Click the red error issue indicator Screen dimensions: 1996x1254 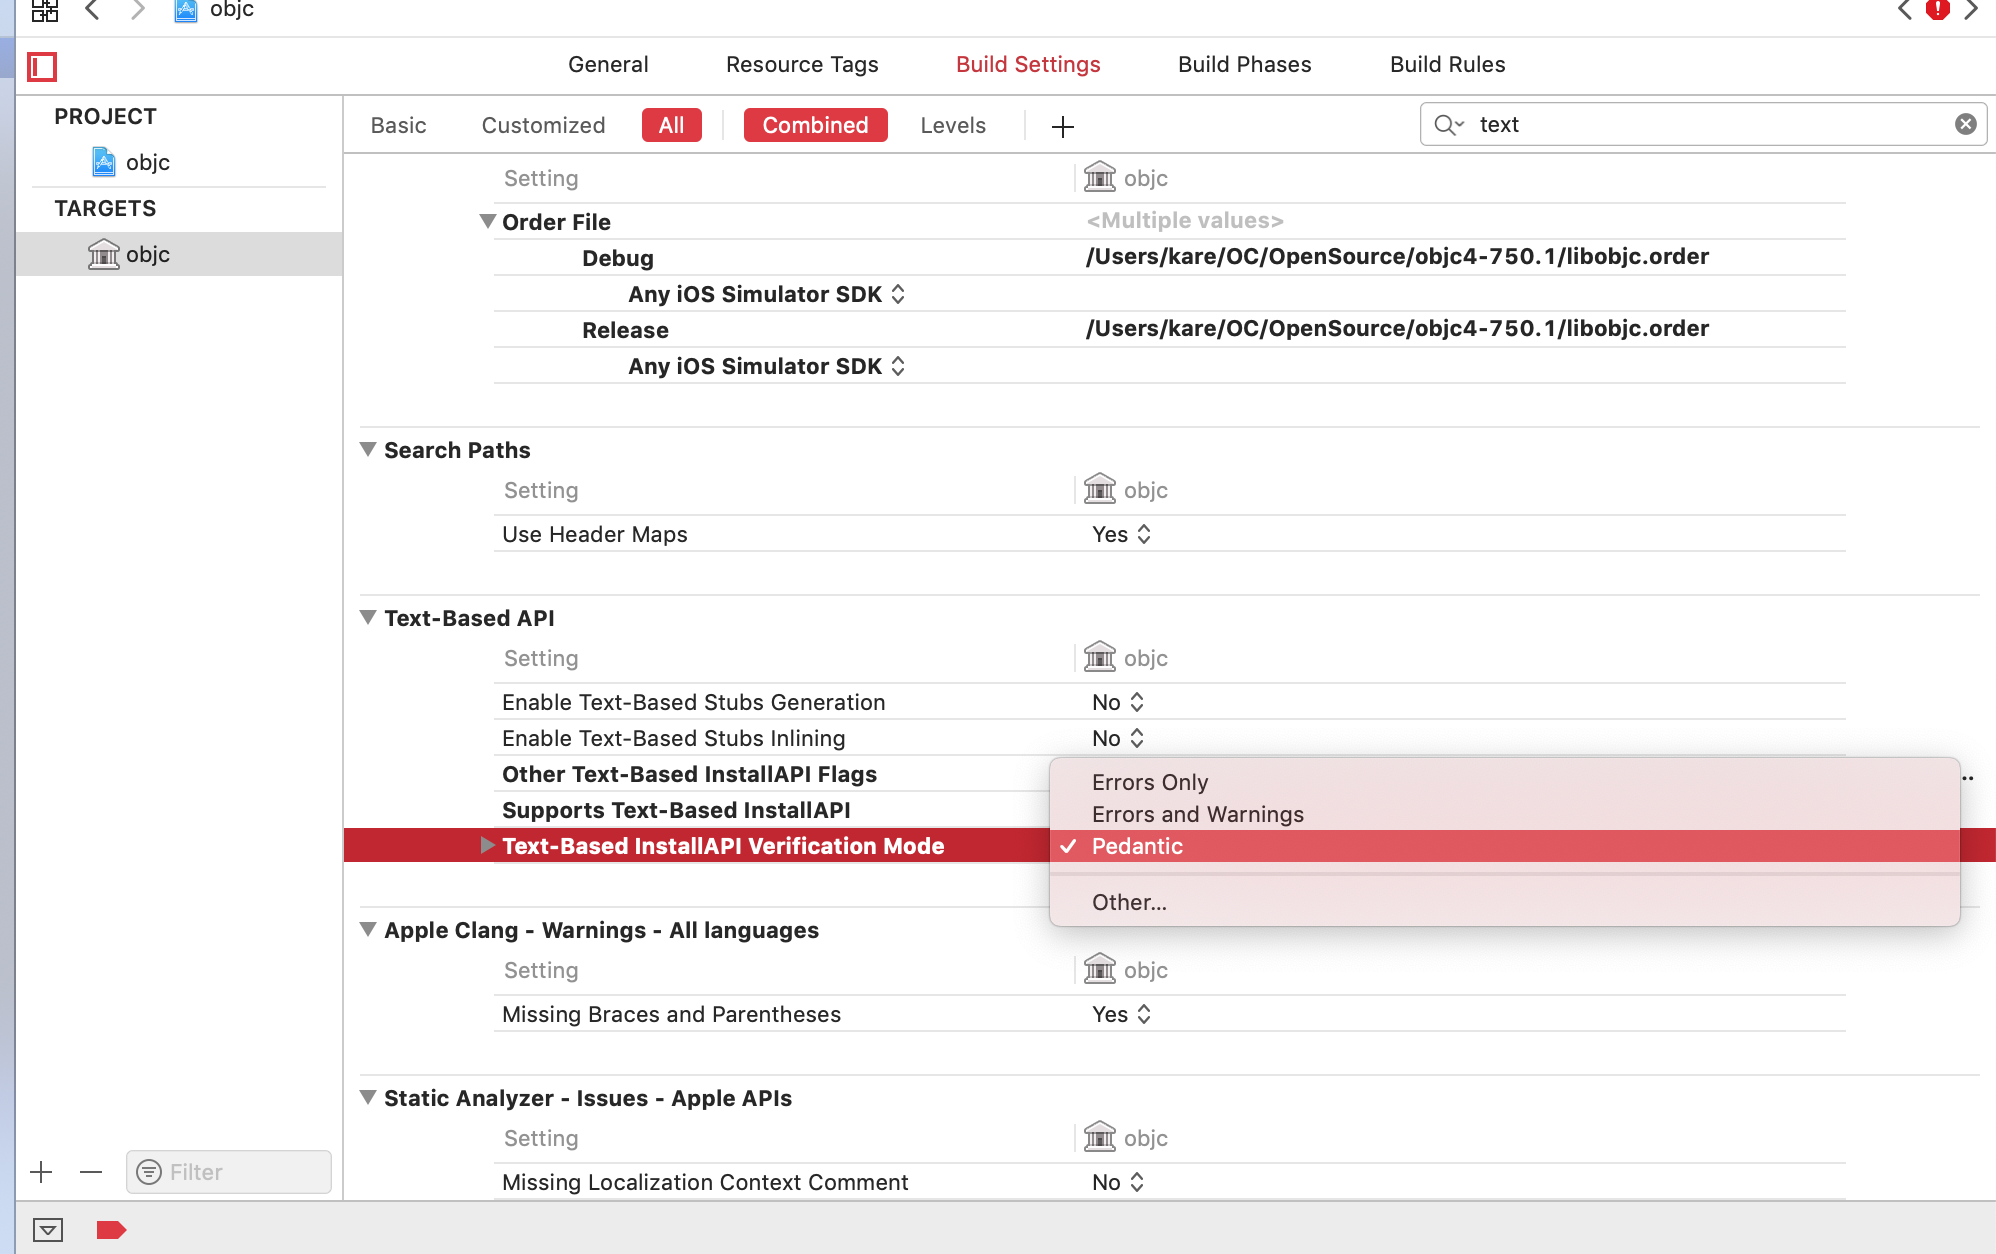click(1937, 10)
